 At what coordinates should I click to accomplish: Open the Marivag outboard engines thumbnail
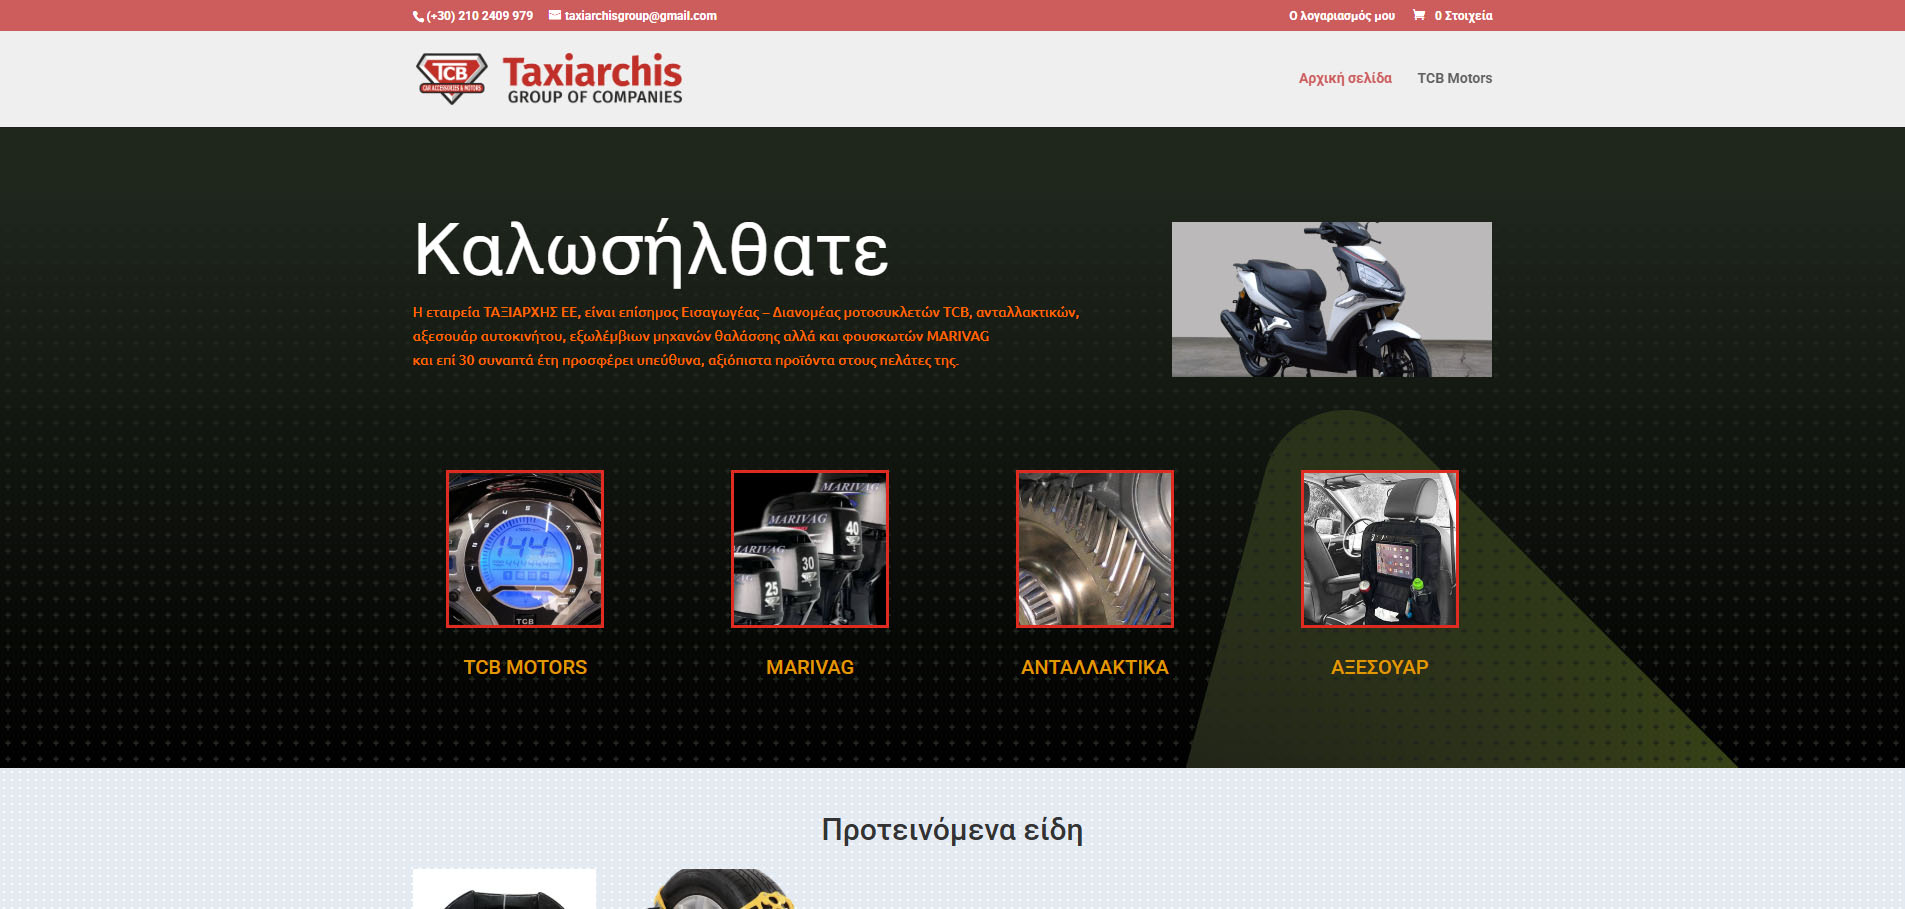(x=810, y=549)
